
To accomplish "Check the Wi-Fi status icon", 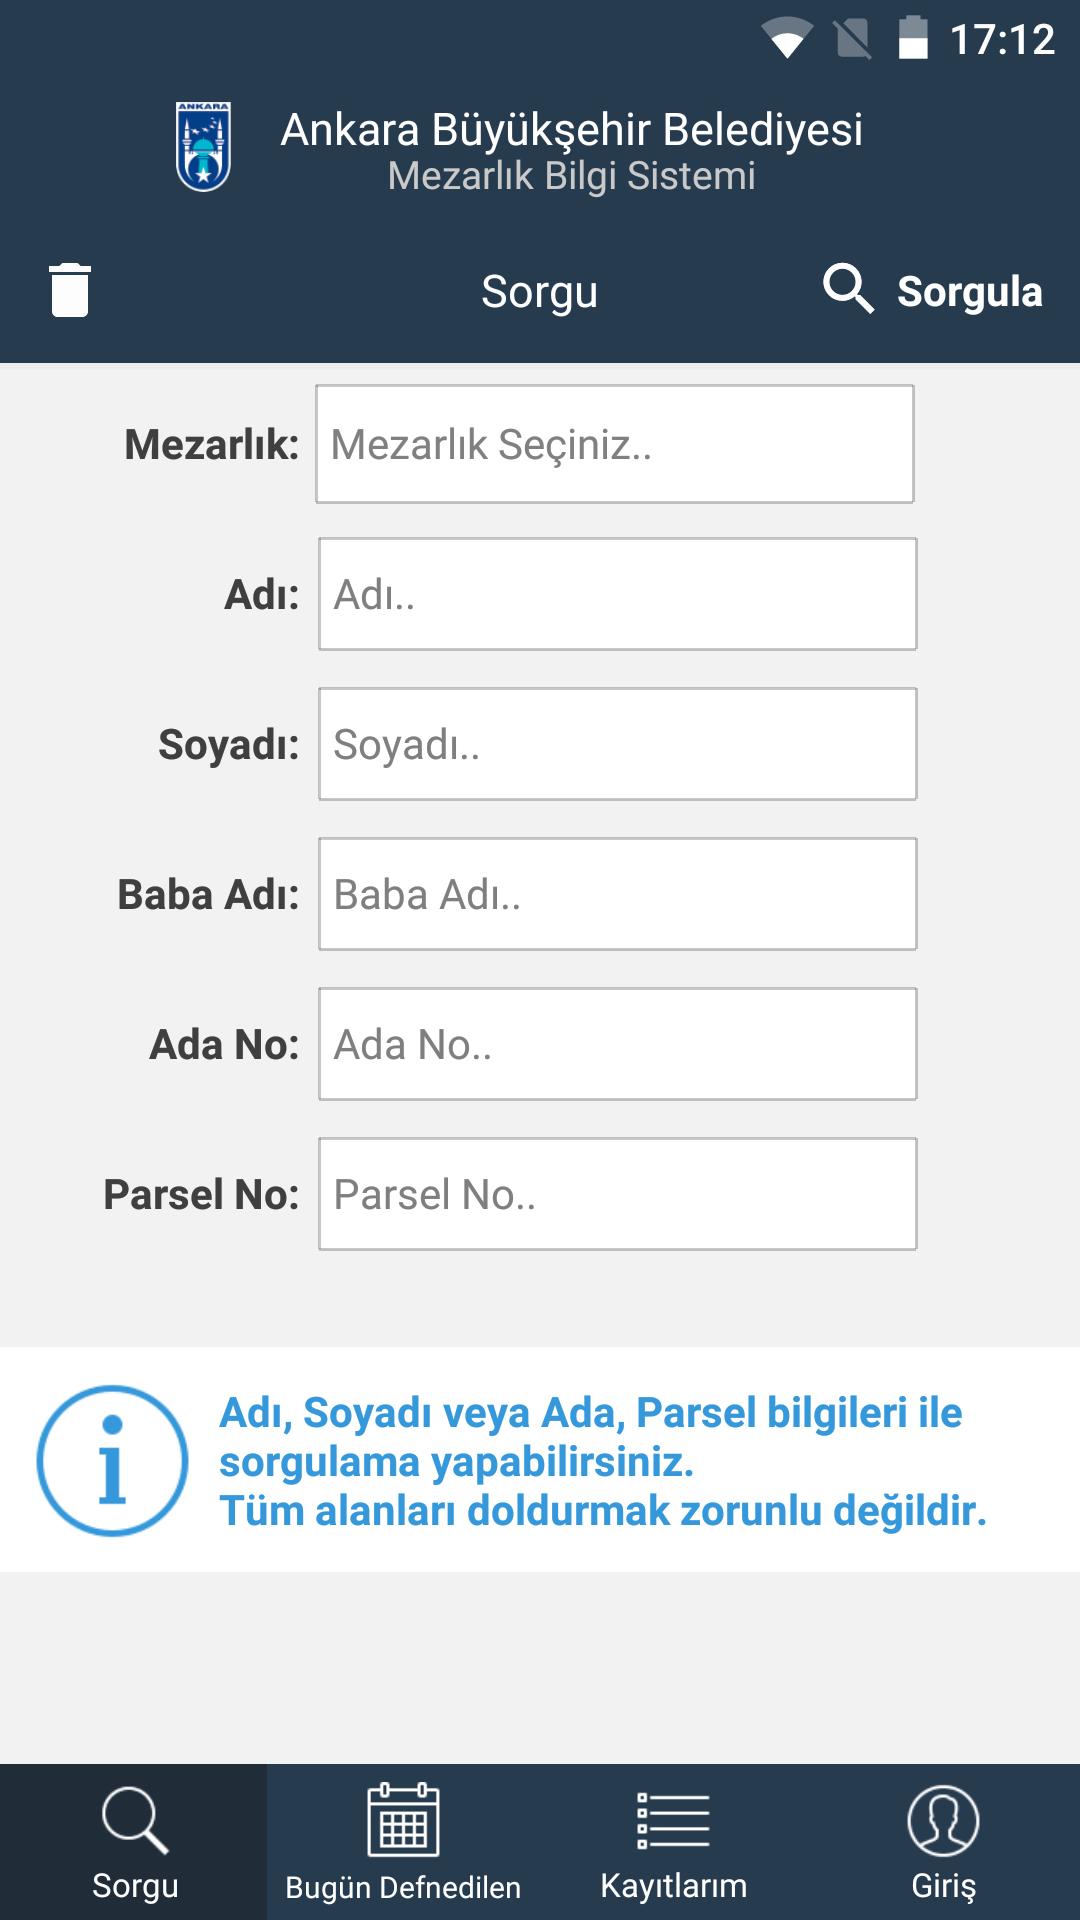I will (x=787, y=40).
